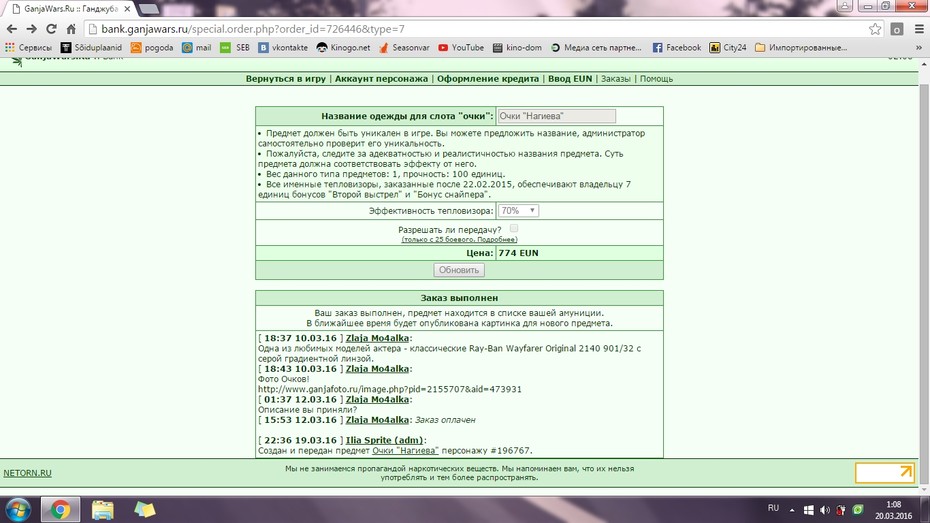Screen dimensions: 930x523
Task: Open Chrome in the taskbar
Action: coord(60,509)
